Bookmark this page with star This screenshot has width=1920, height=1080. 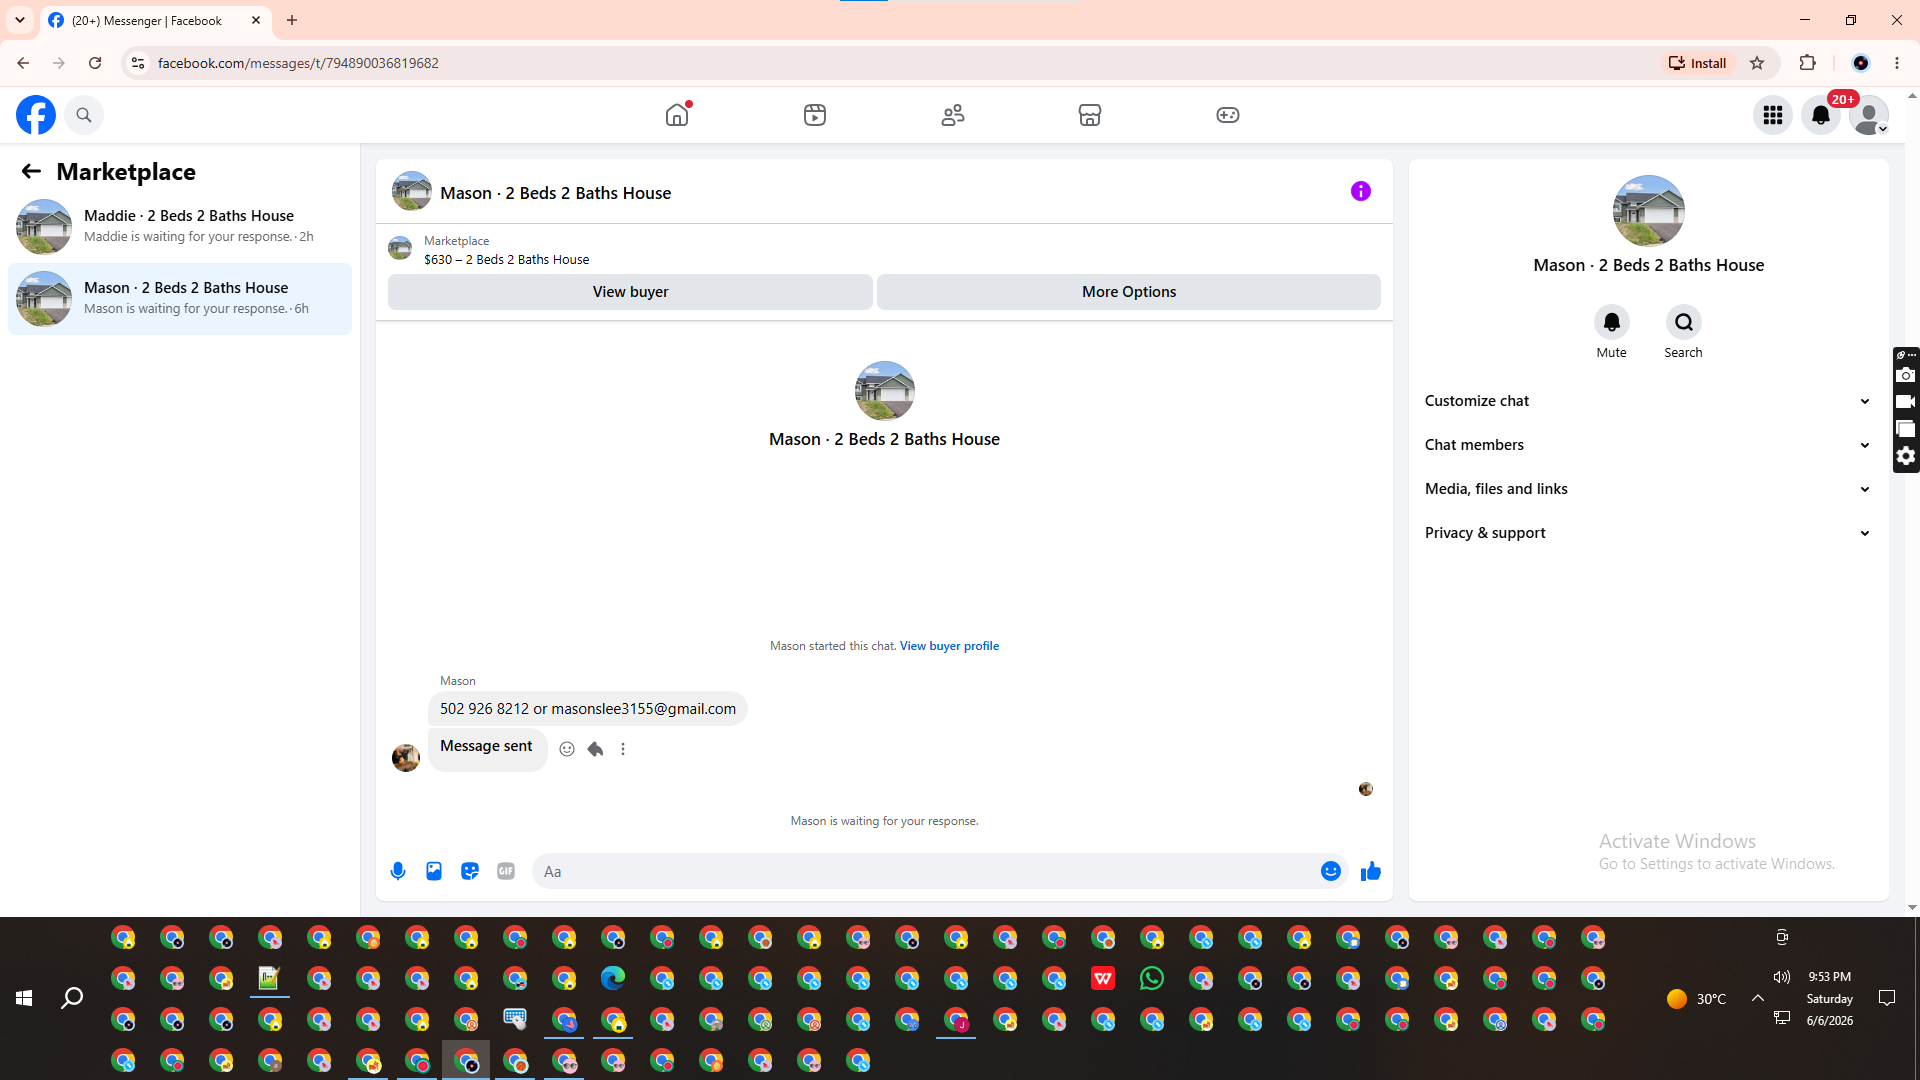coord(1757,63)
